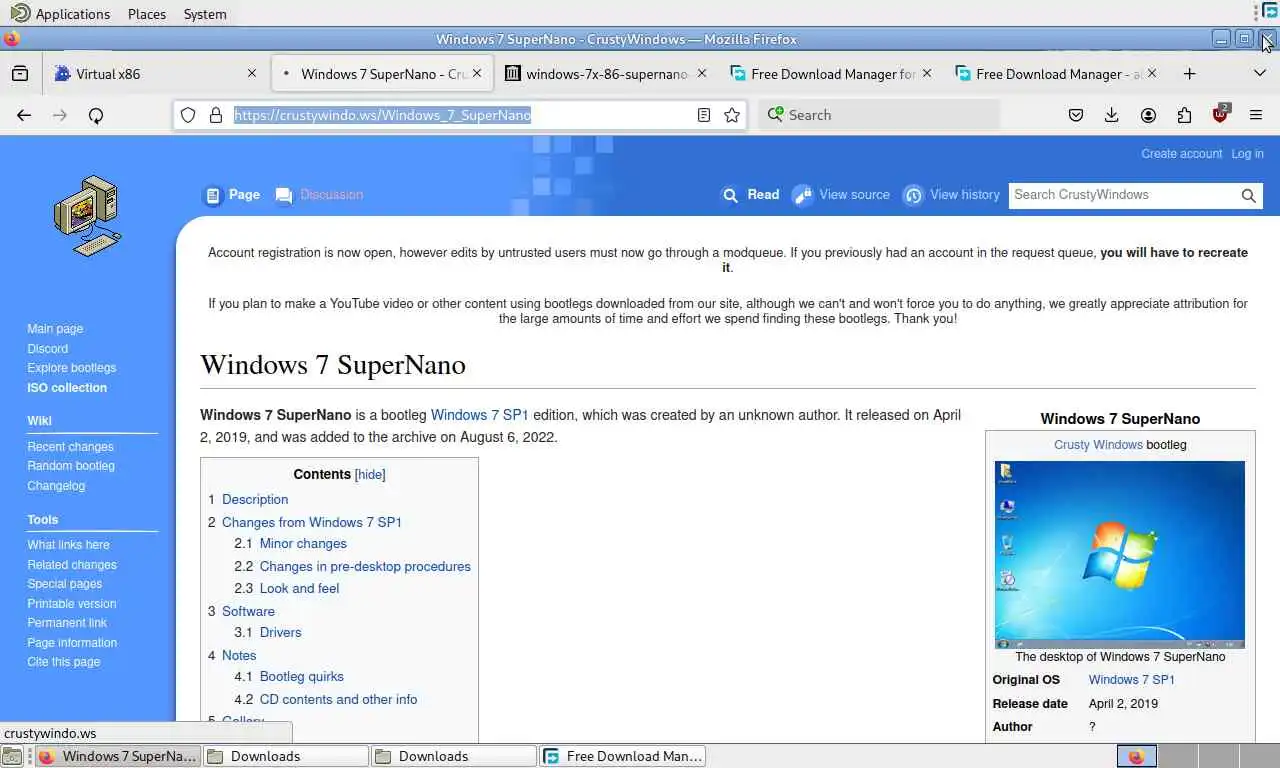Open View source tab
The height and width of the screenshot is (768, 1280).
(x=841, y=195)
